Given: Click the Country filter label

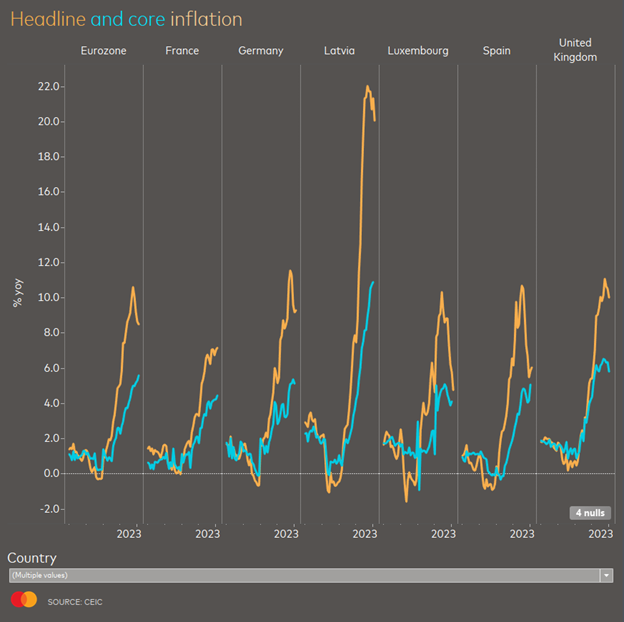Looking at the screenshot, I should point(32,558).
